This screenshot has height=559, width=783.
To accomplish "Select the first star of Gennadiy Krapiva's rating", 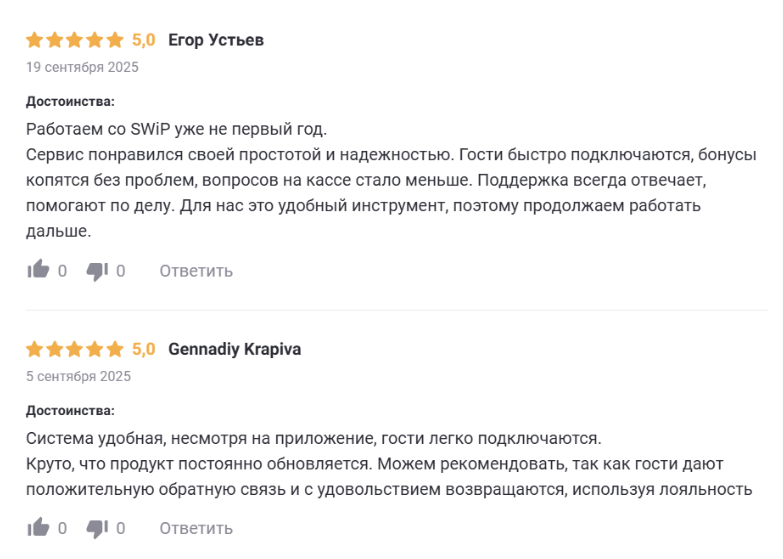I will tap(34, 350).
